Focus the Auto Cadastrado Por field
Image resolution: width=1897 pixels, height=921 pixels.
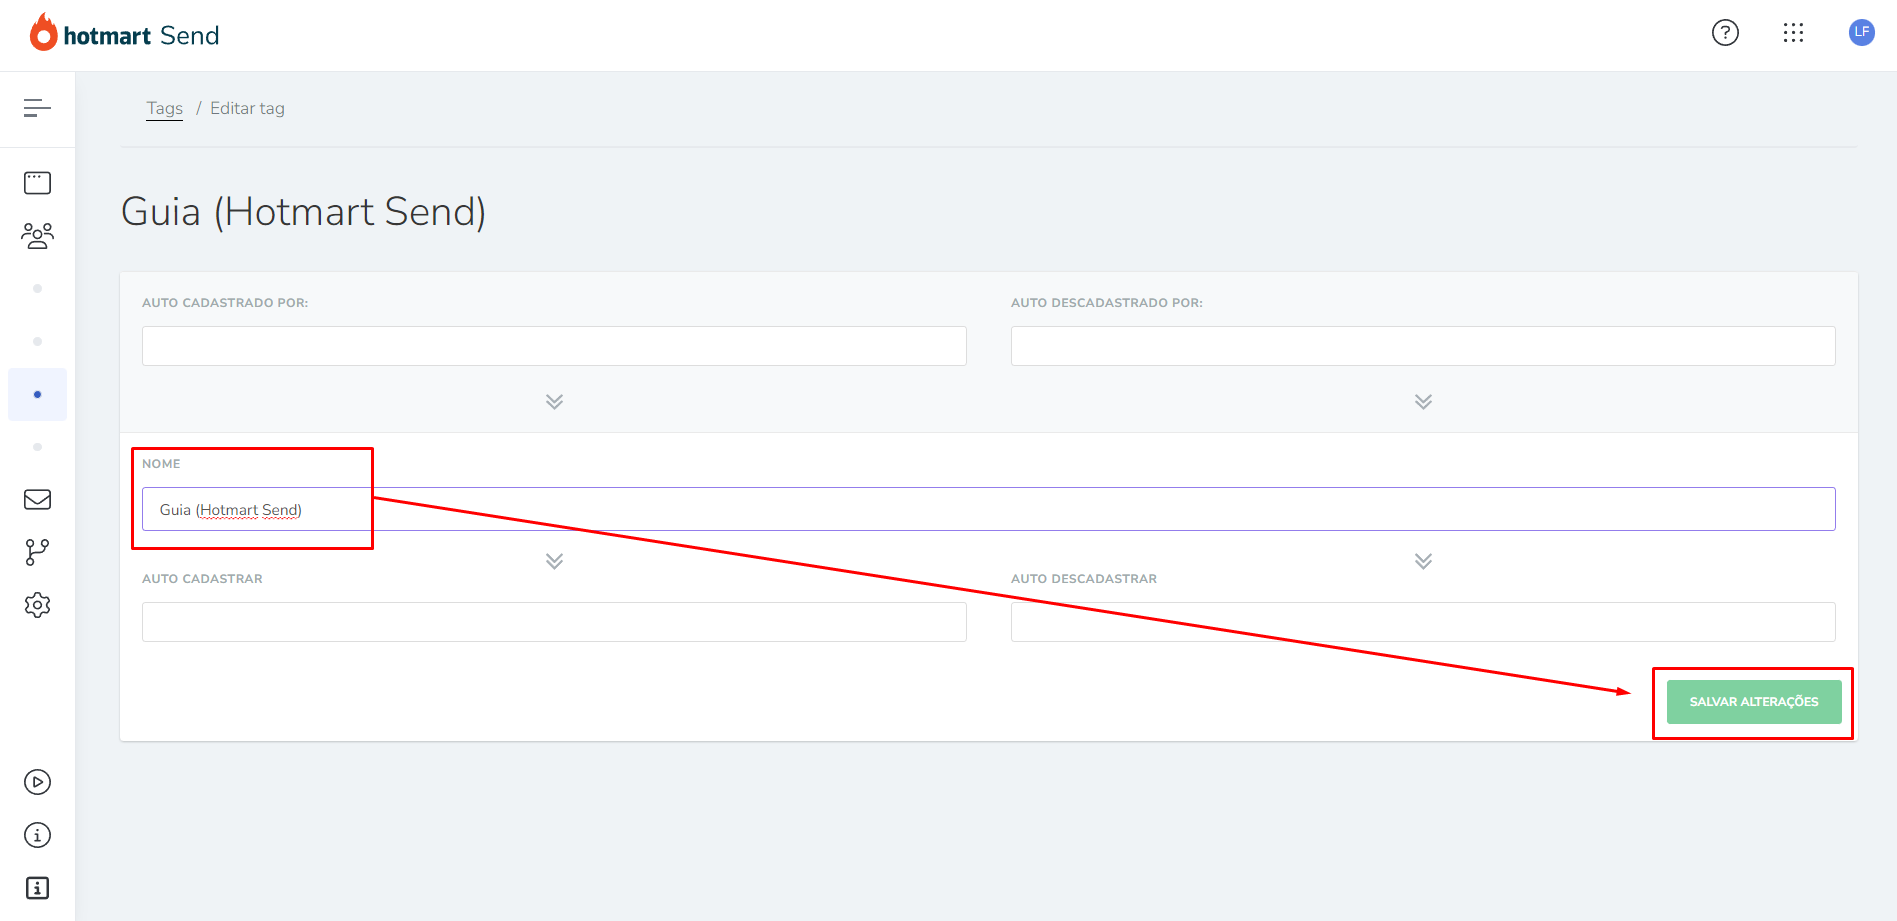point(554,346)
